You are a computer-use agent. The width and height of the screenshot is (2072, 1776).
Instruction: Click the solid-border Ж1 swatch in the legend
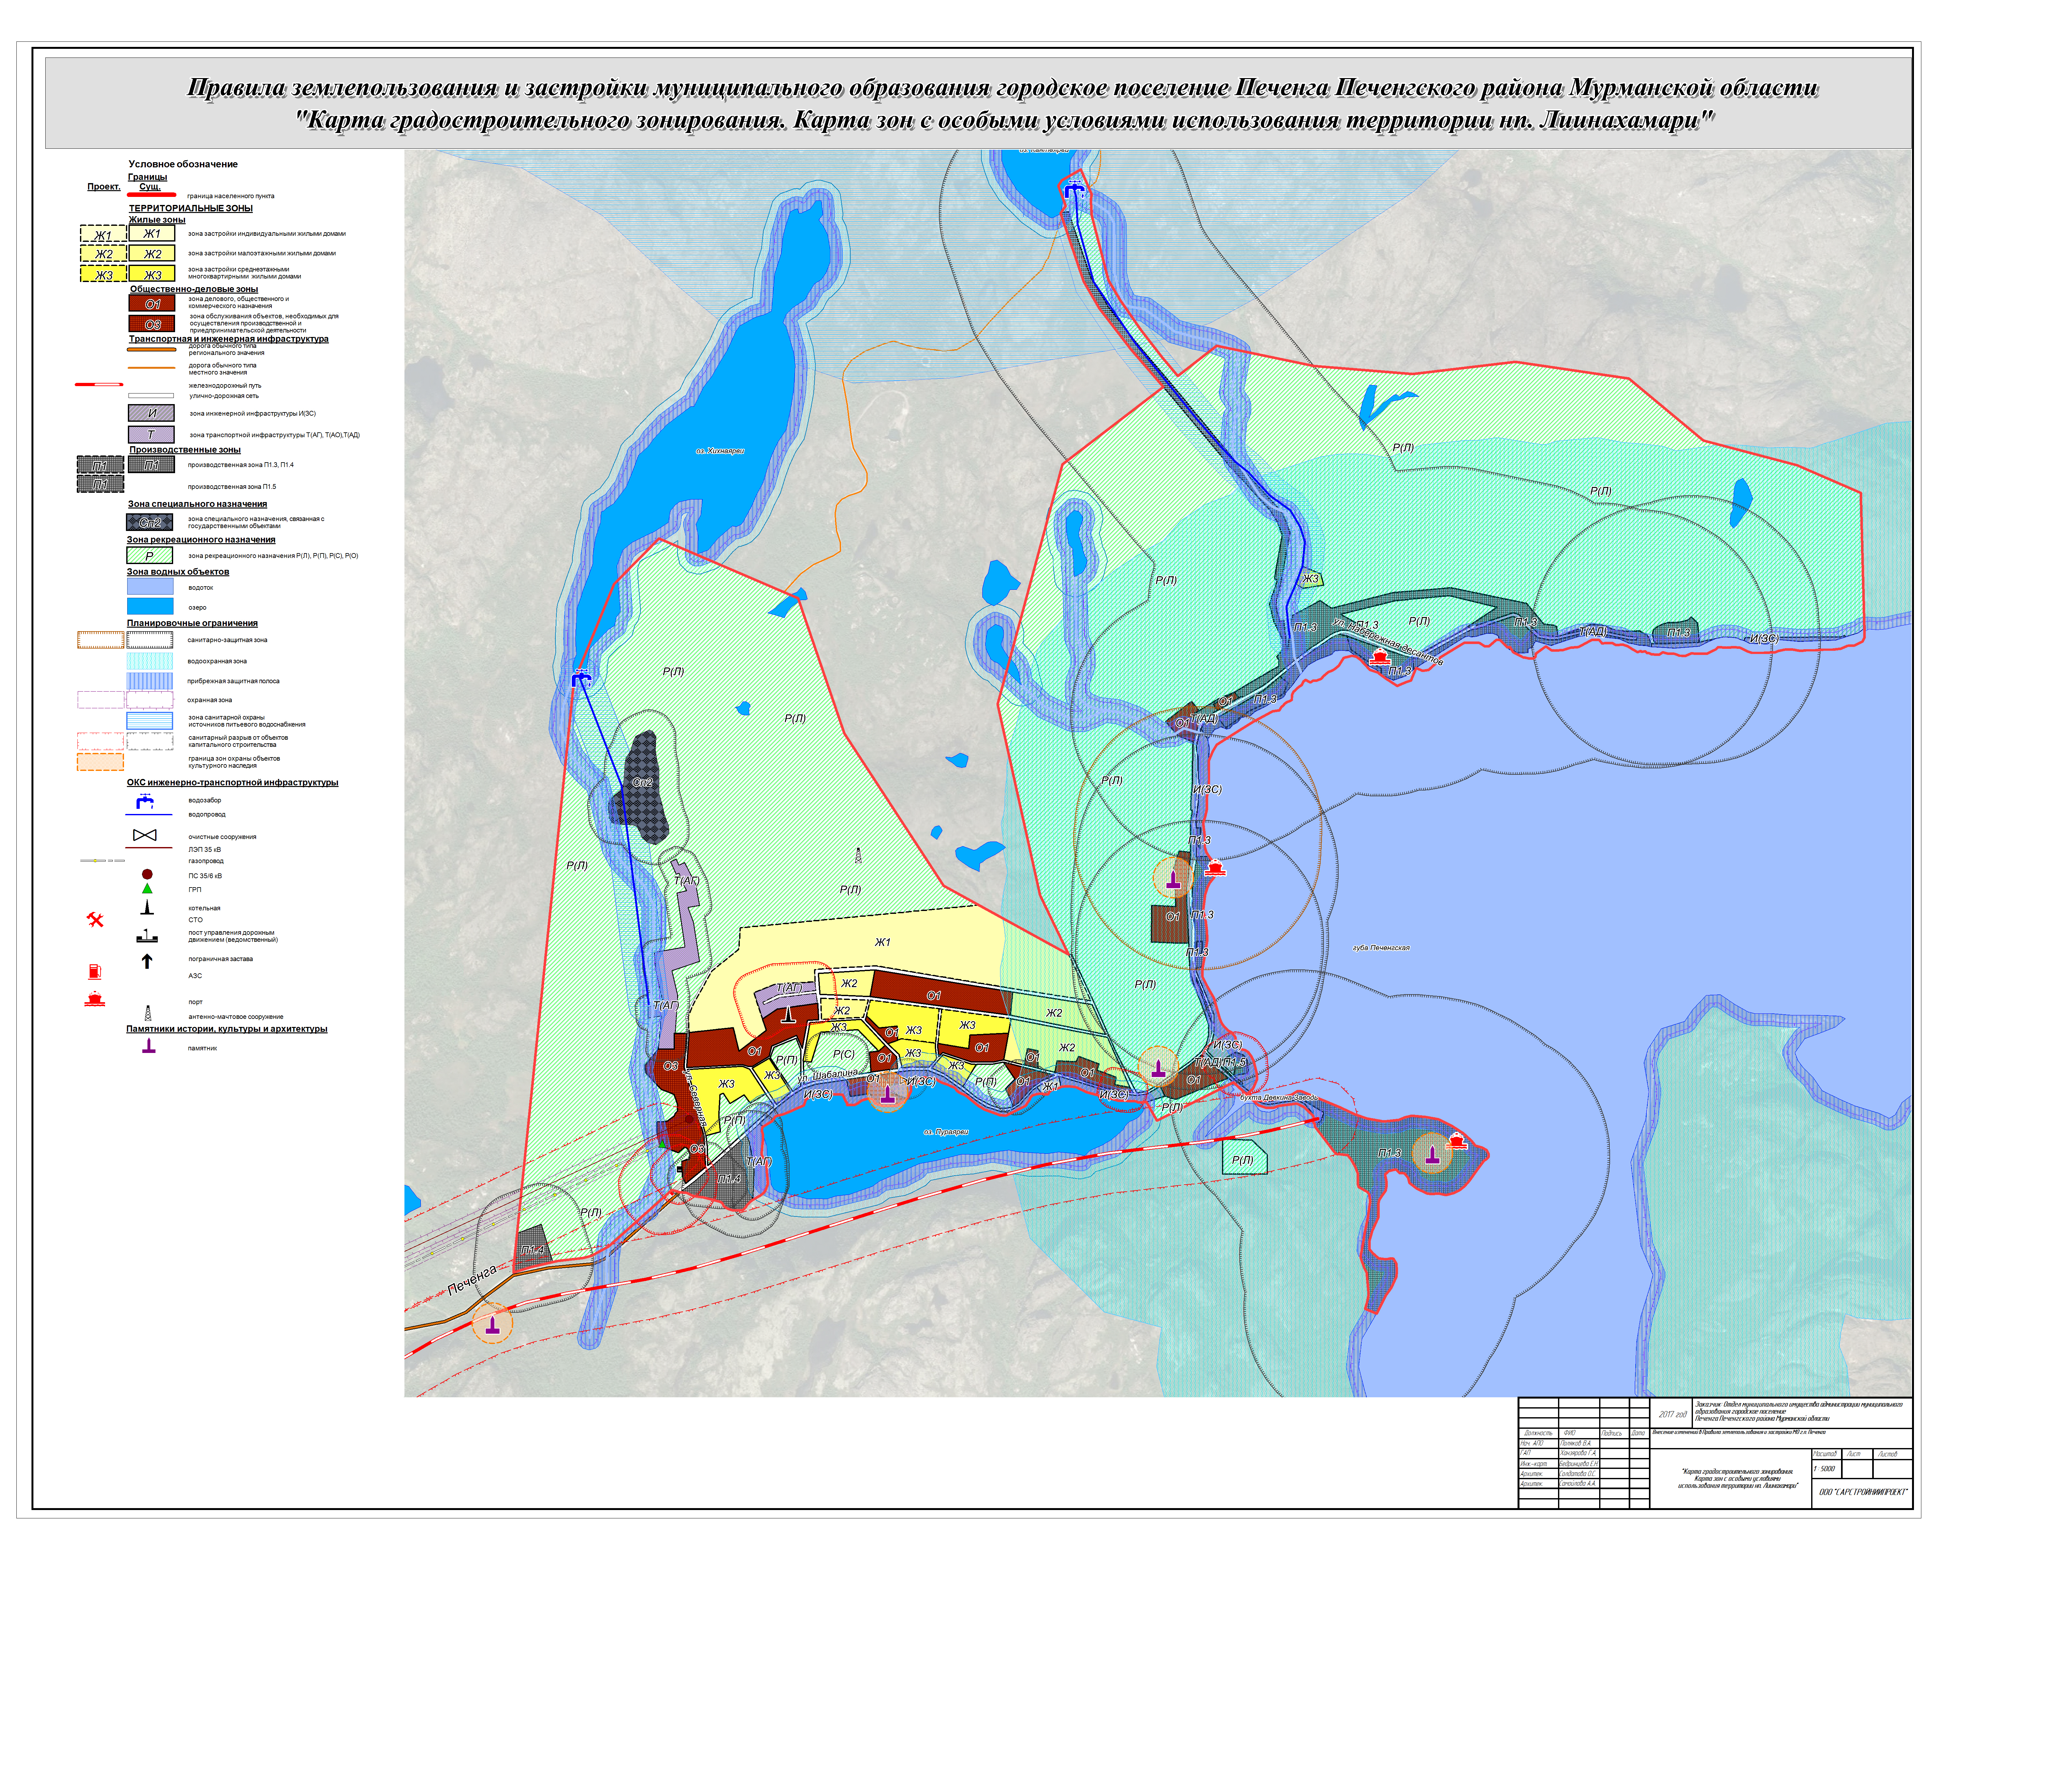152,233
